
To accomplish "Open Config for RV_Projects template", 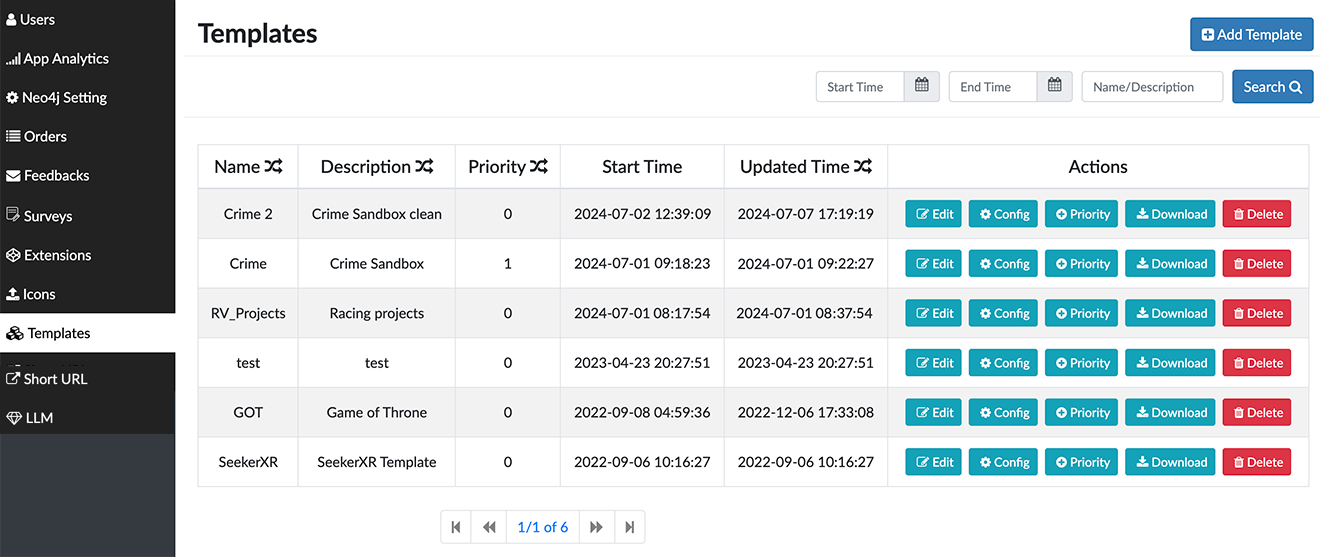I will tap(1003, 313).
